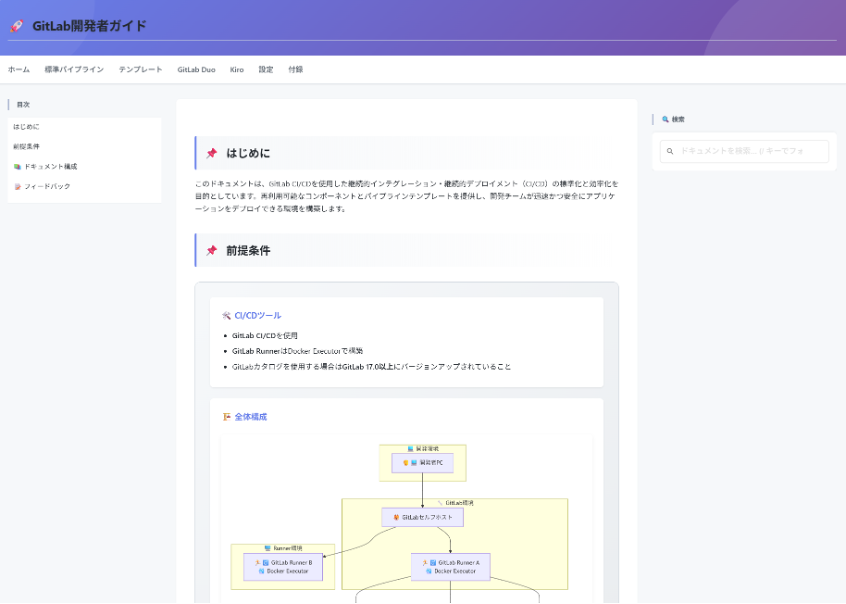Click the pushpin icon next to 前提条件 heading
This screenshot has width=846, height=604.
212,250
